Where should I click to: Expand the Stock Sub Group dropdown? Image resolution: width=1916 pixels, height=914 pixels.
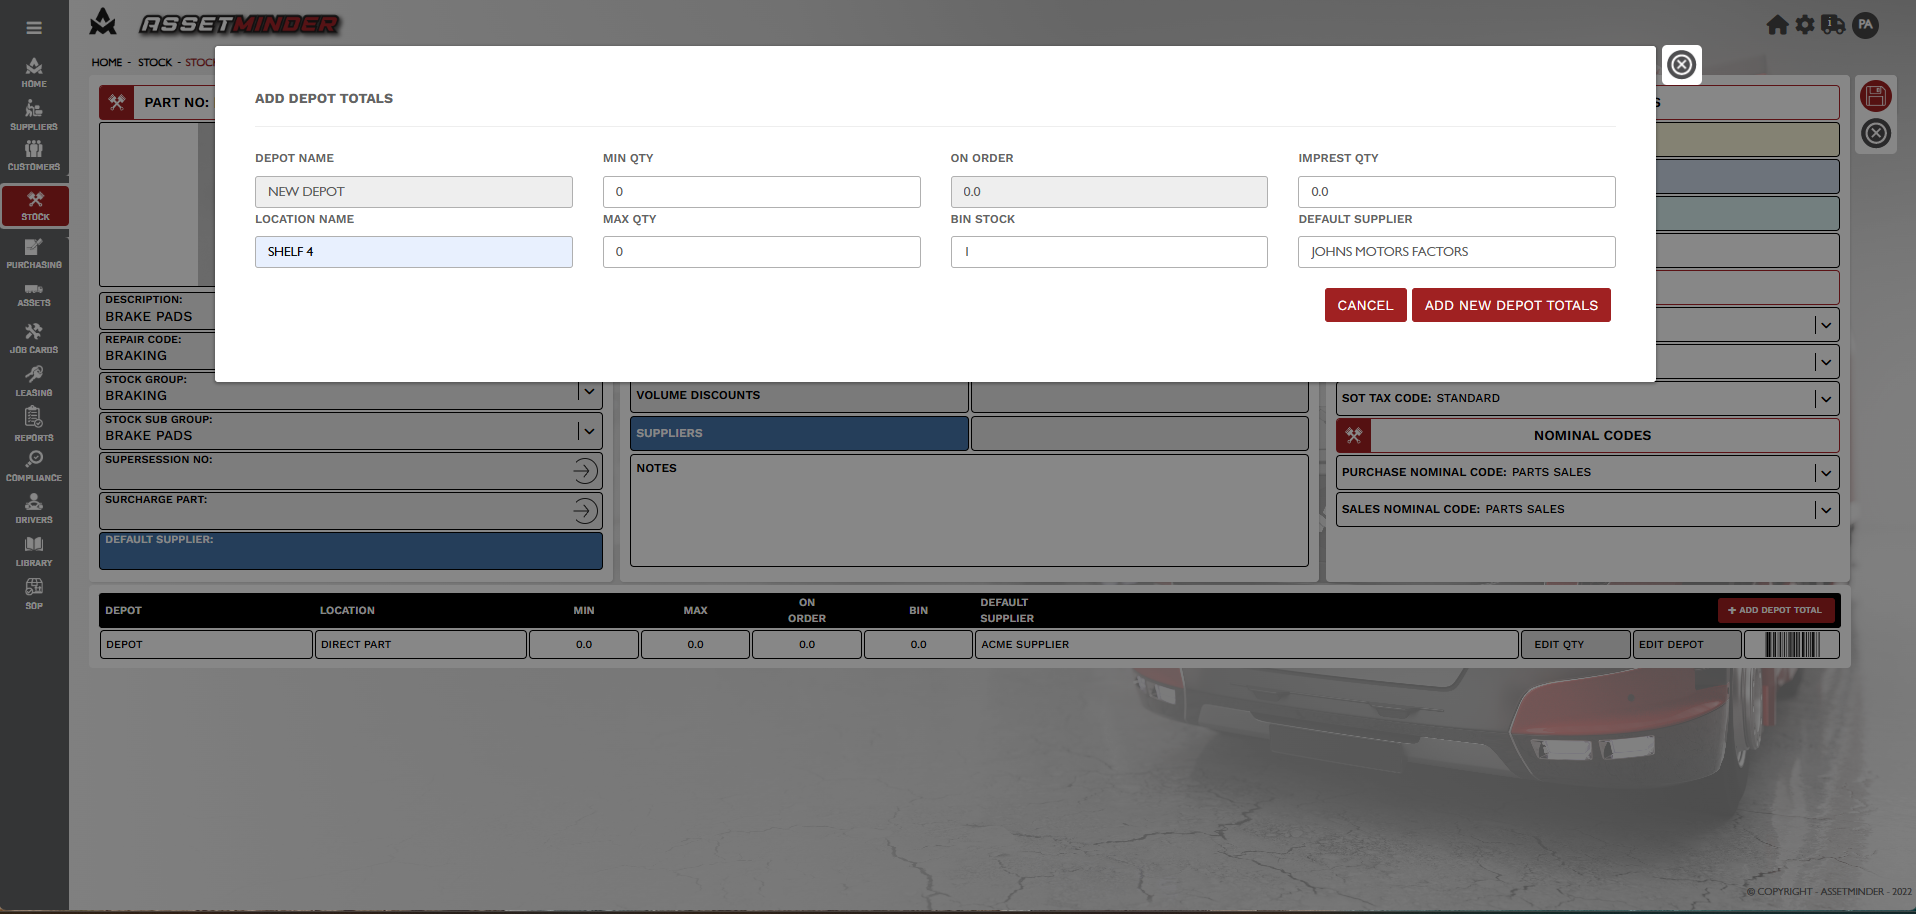(x=589, y=431)
